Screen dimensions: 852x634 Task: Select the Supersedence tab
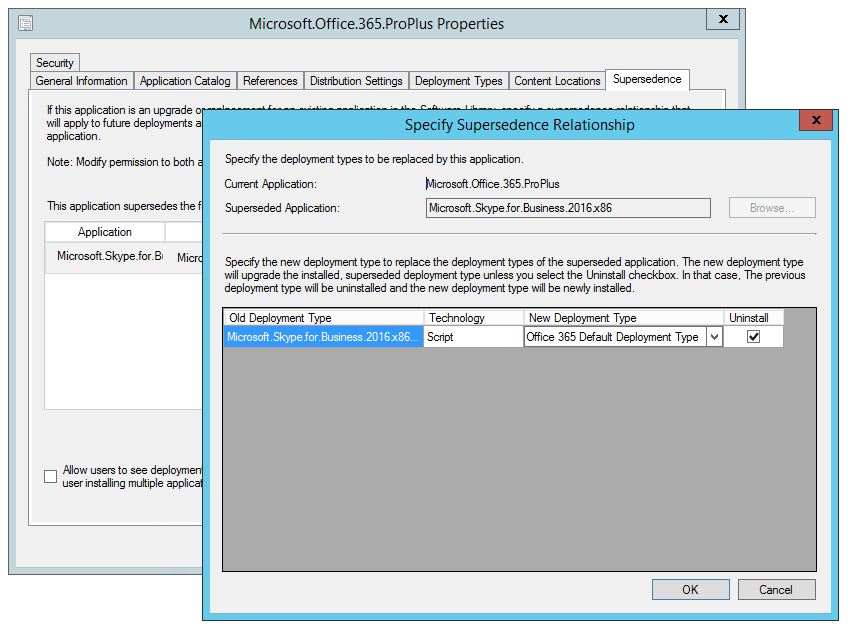point(647,79)
